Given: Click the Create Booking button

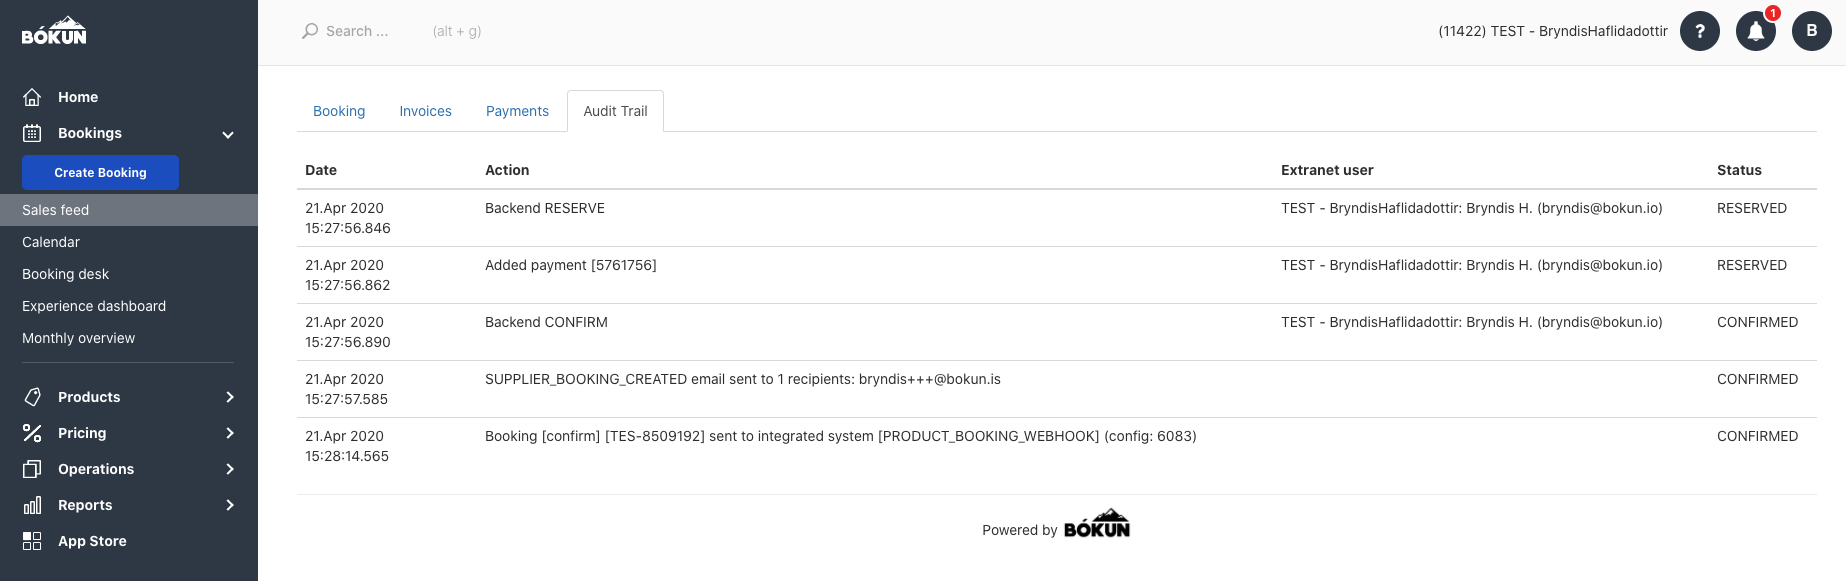Looking at the screenshot, I should click(x=100, y=172).
